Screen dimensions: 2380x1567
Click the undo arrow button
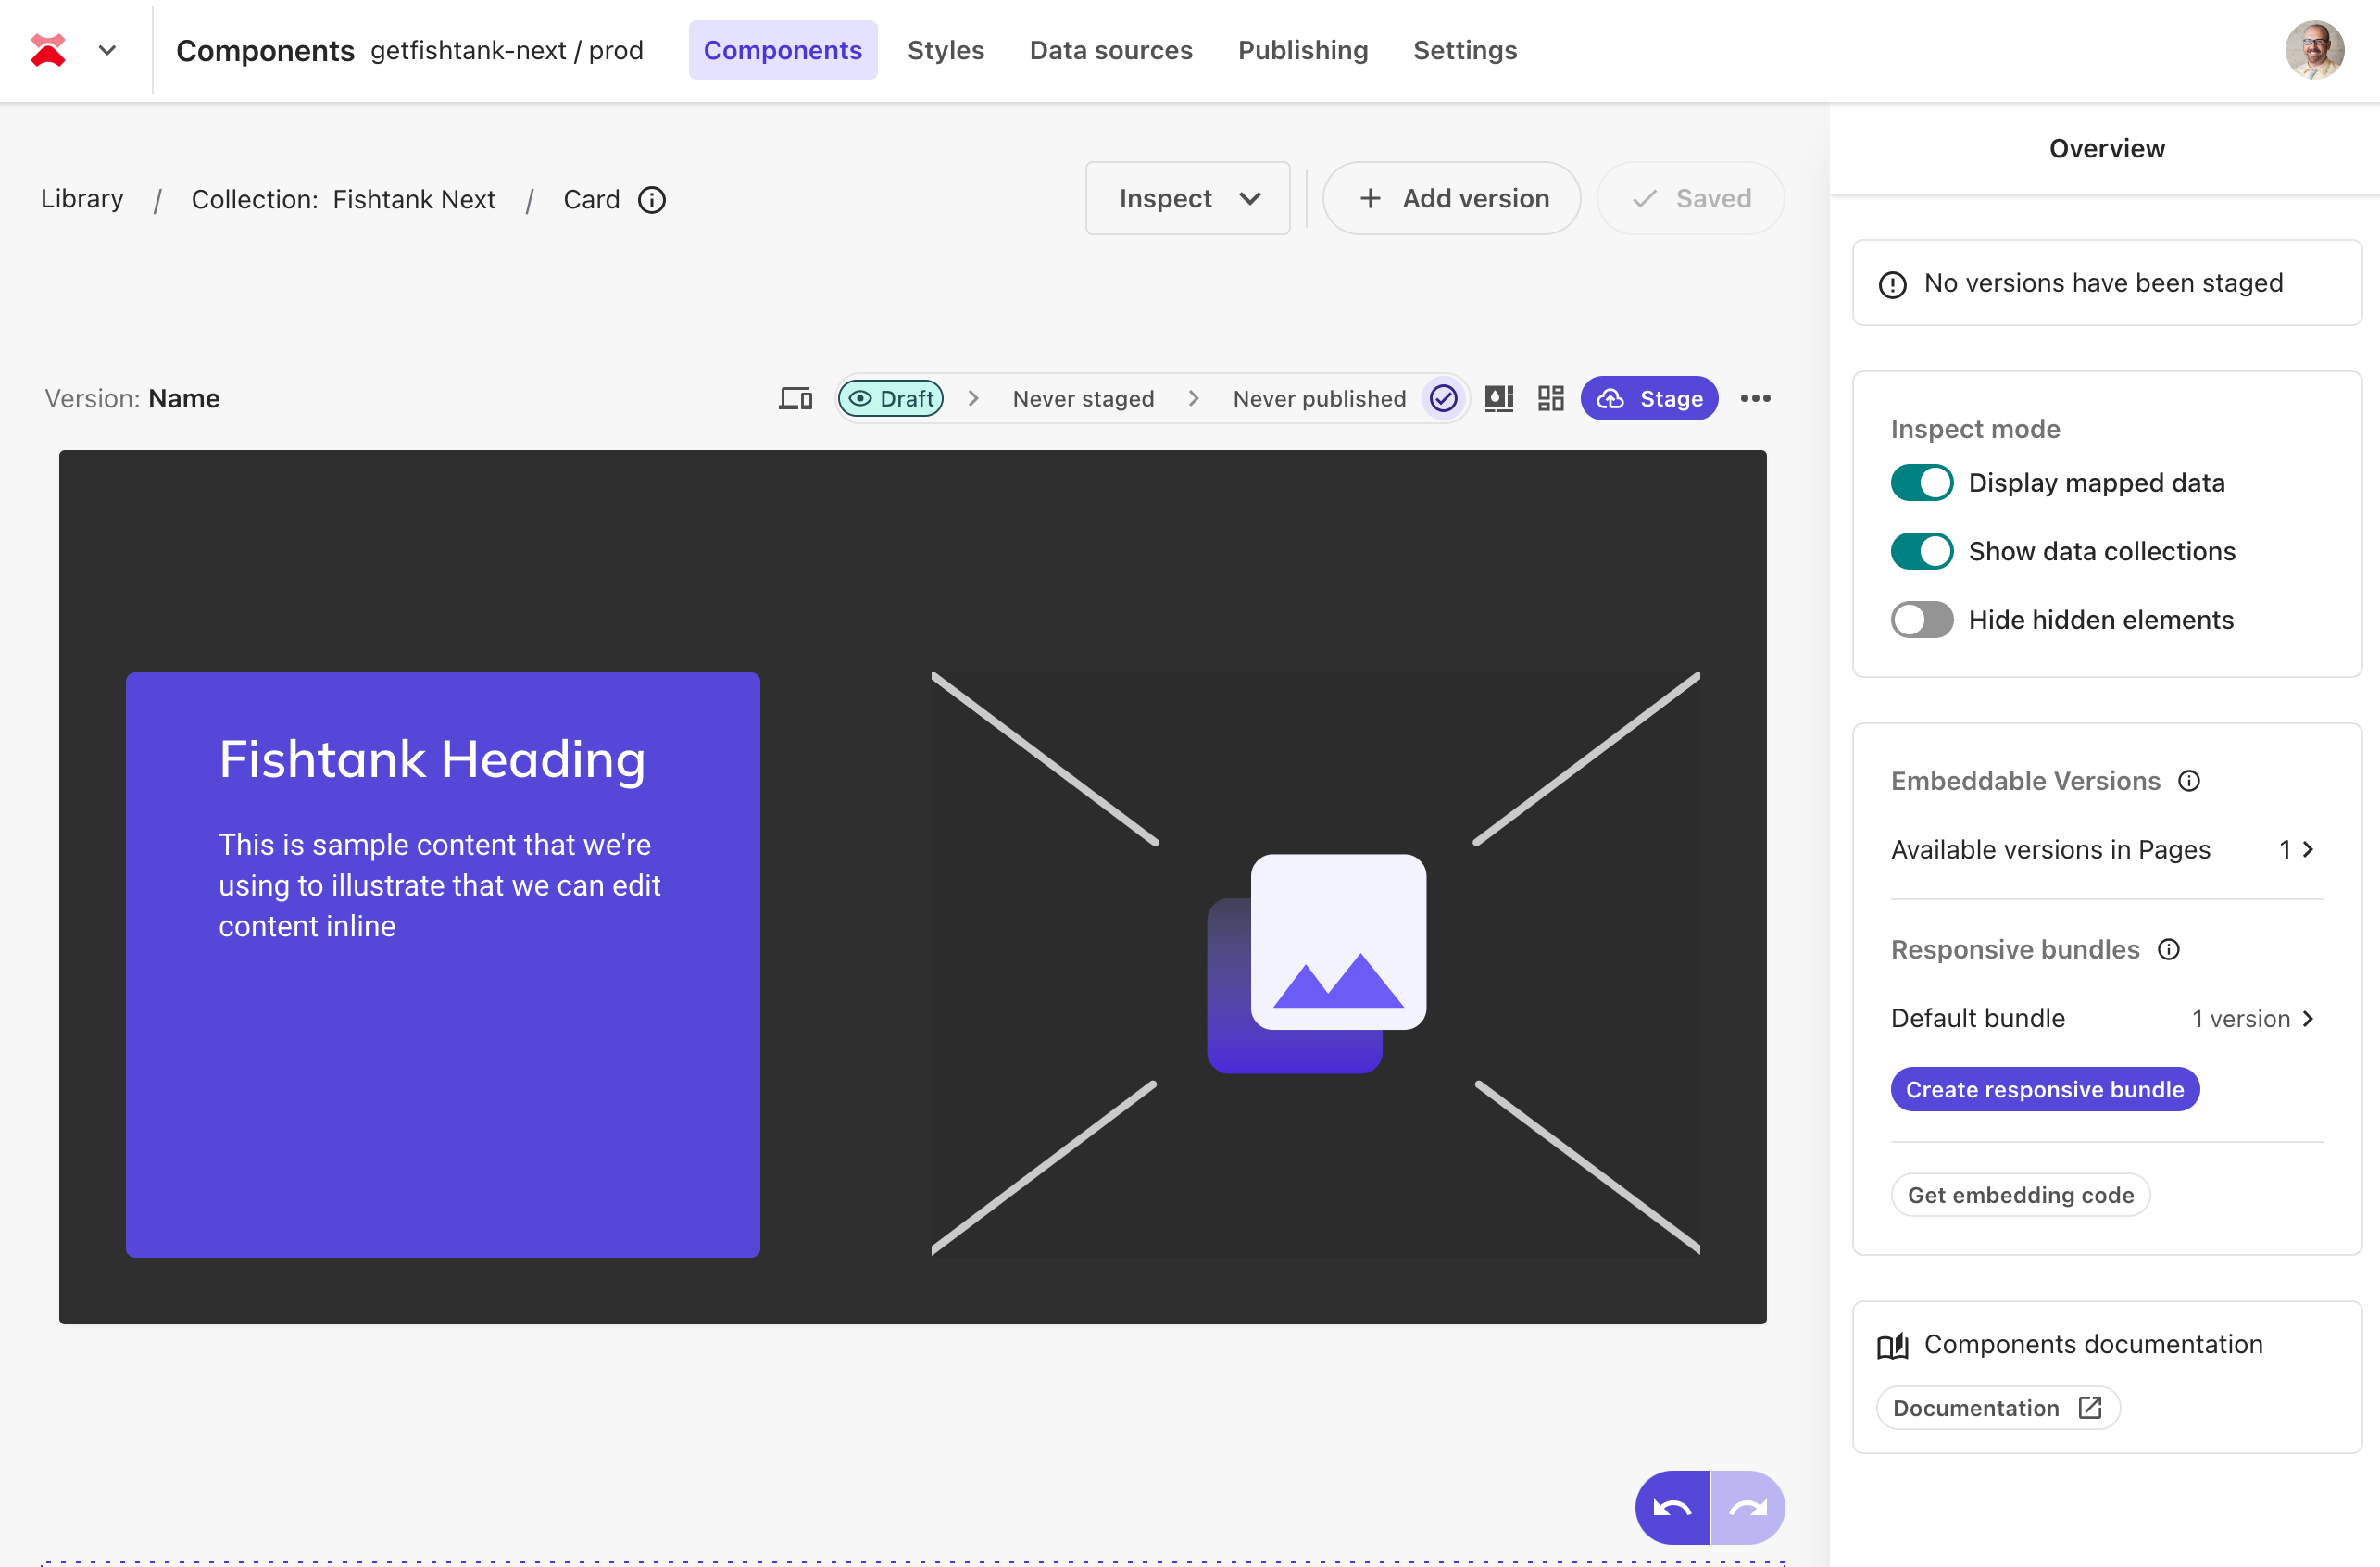tap(1672, 1507)
